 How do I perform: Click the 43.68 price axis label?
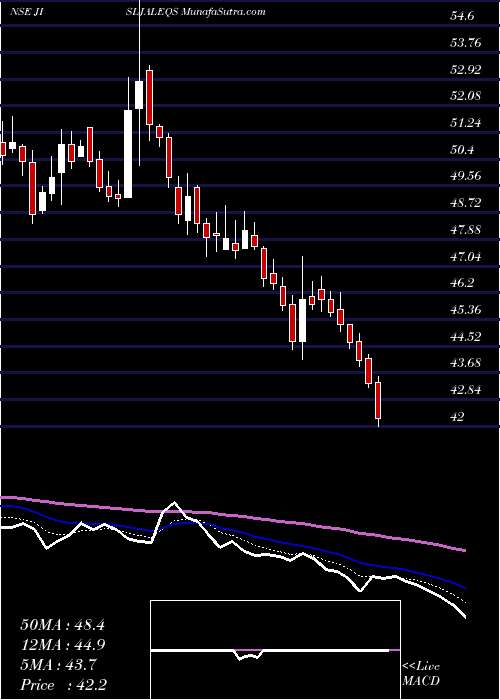pyautogui.click(x=465, y=362)
